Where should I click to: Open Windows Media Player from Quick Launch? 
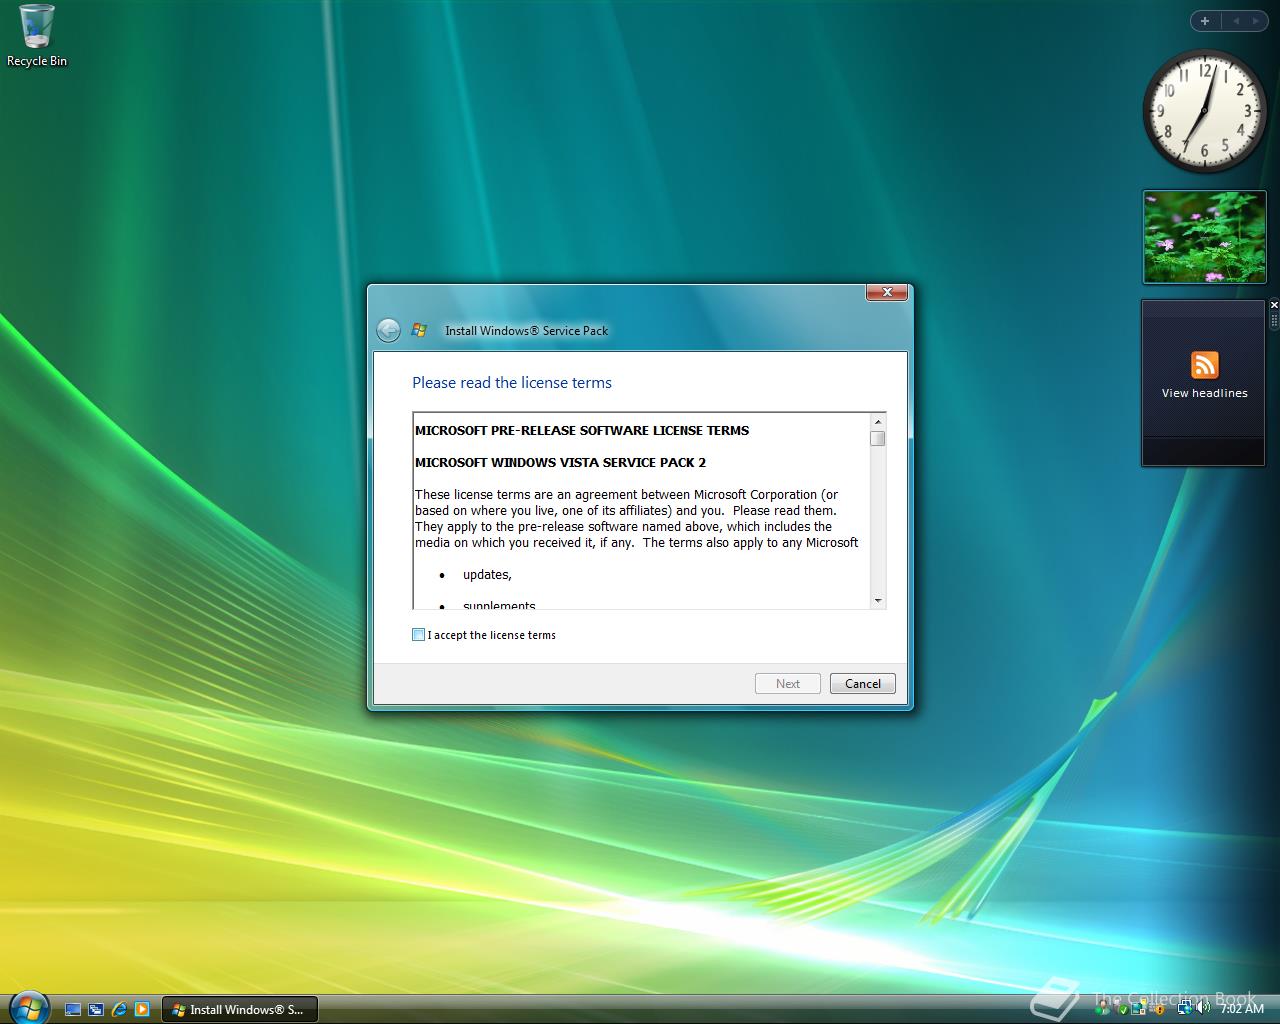[142, 1009]
